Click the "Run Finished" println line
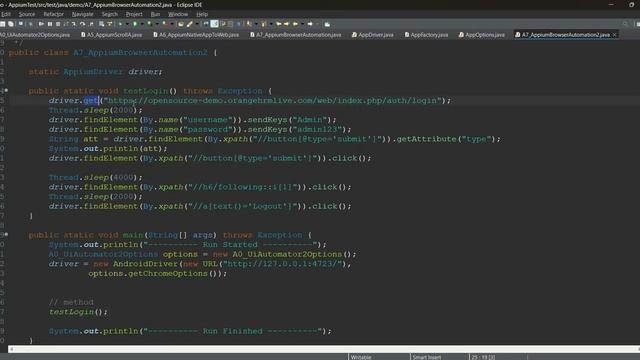The image size is (640, 360). coord(190,331)
